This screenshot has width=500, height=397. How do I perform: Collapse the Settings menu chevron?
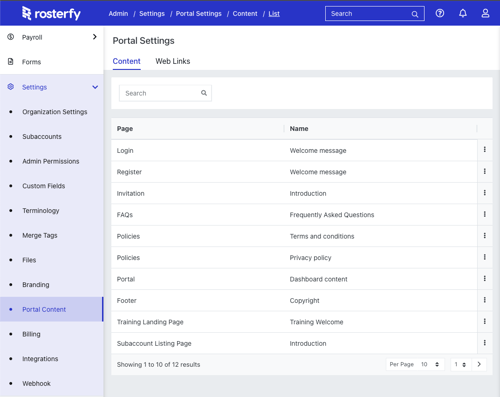[x=95, y=87]
